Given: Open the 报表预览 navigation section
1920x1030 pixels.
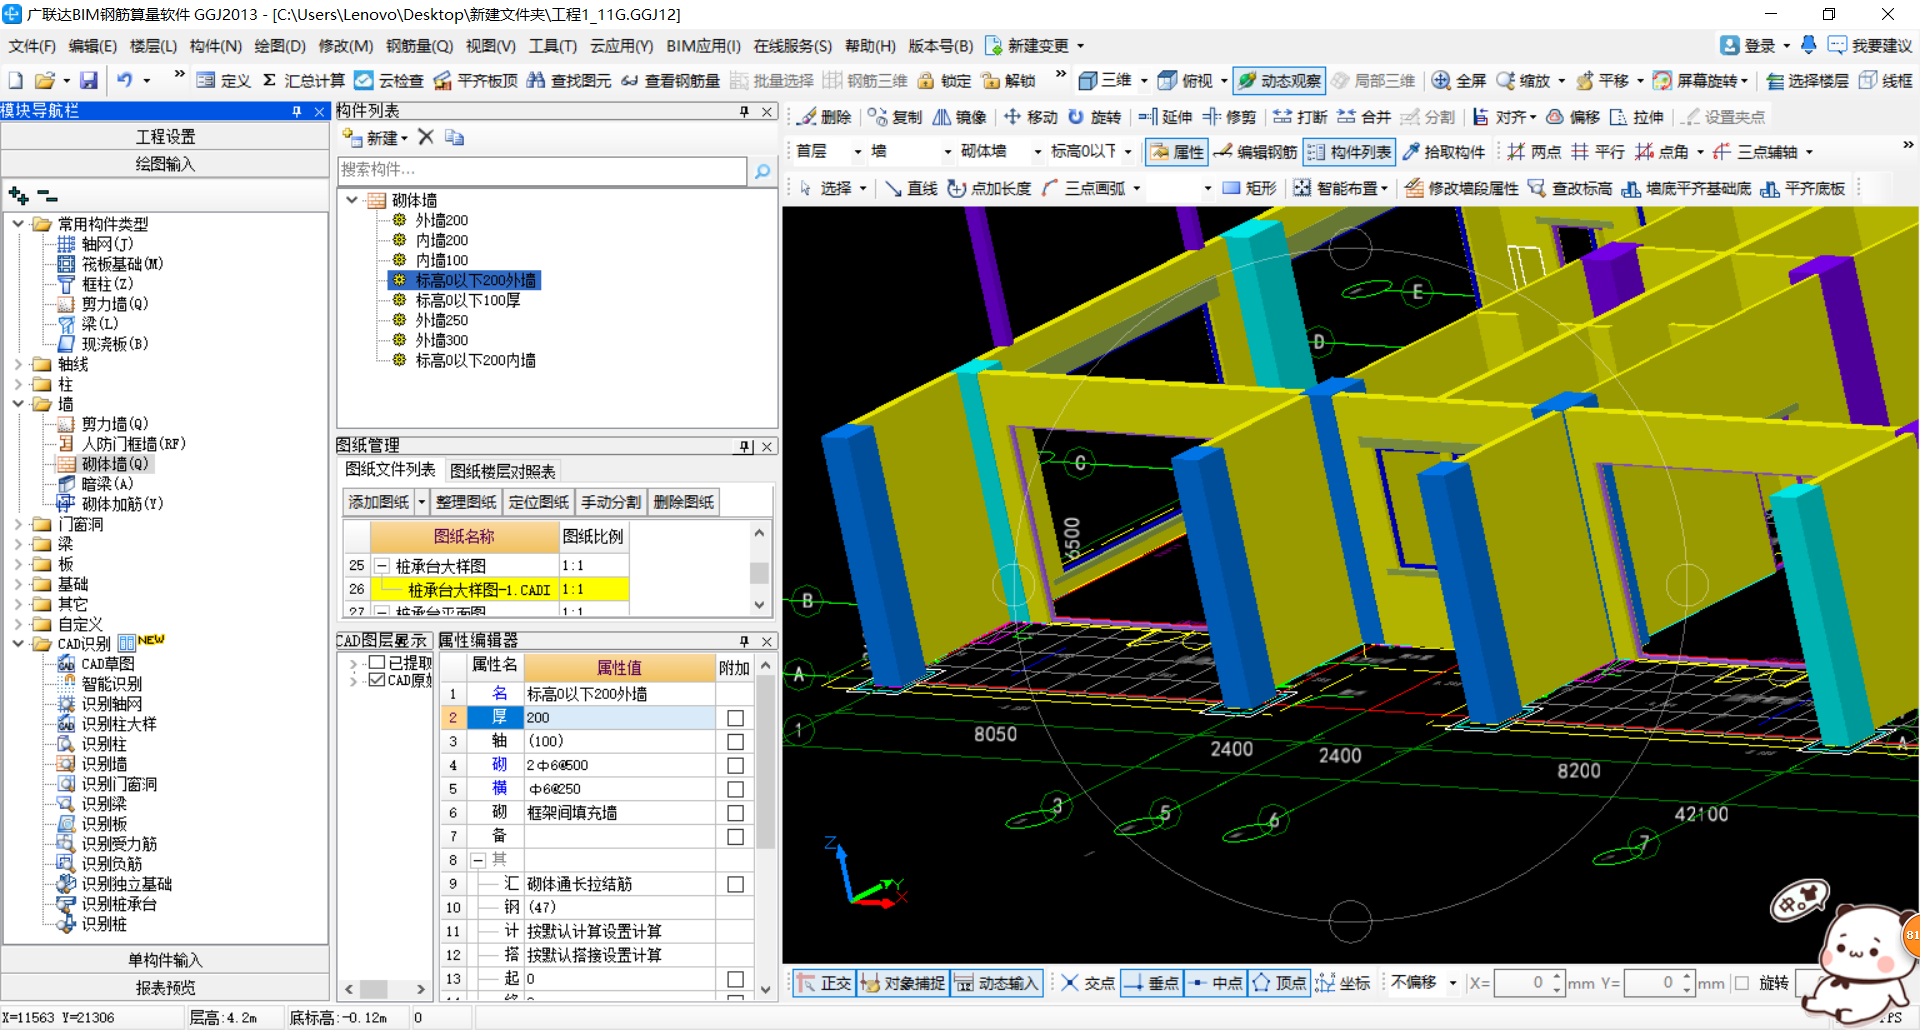Looking at the screenshot, I should pyautogui.click(x=165, y=988).
